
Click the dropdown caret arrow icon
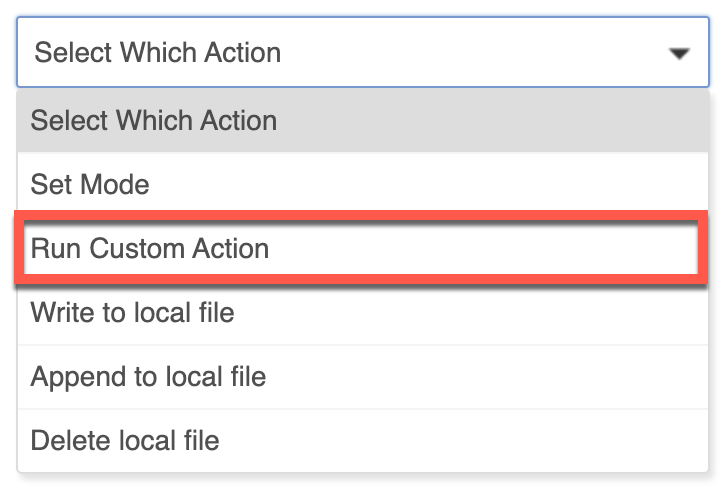tap(679, 54)
